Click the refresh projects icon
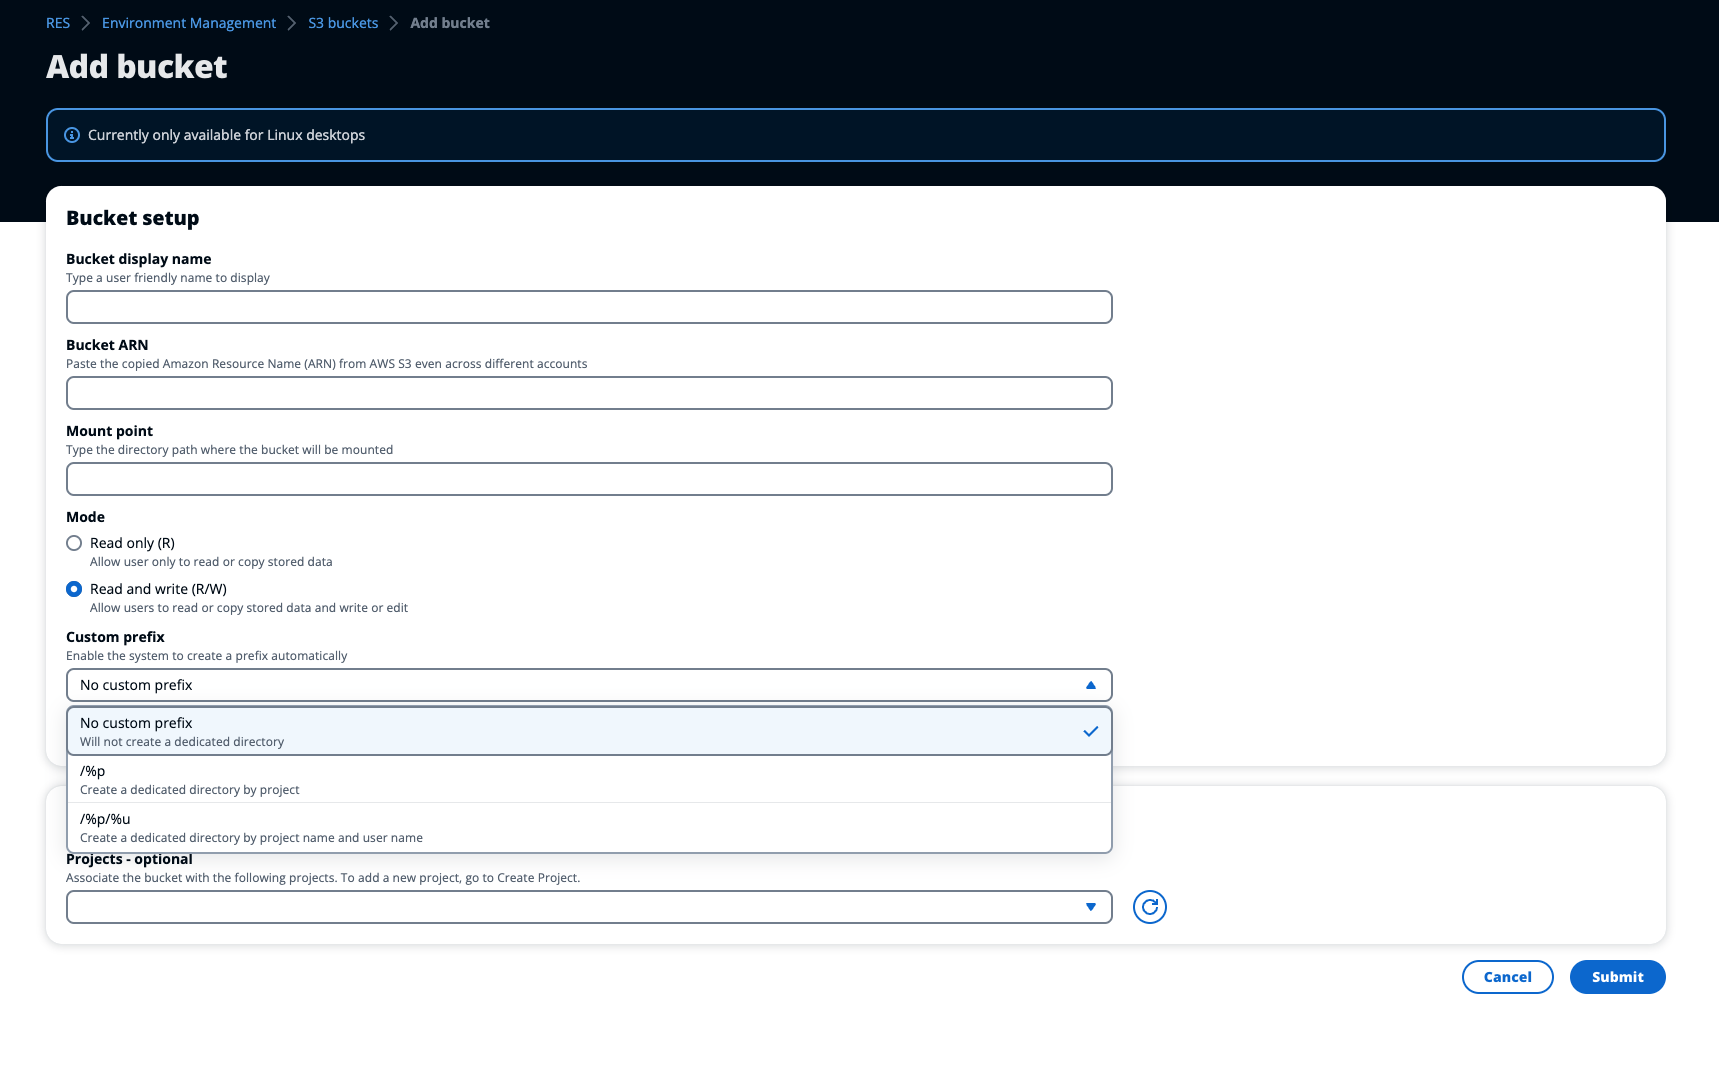This screenshot has width=1719, height=1072. [1149, 907]
